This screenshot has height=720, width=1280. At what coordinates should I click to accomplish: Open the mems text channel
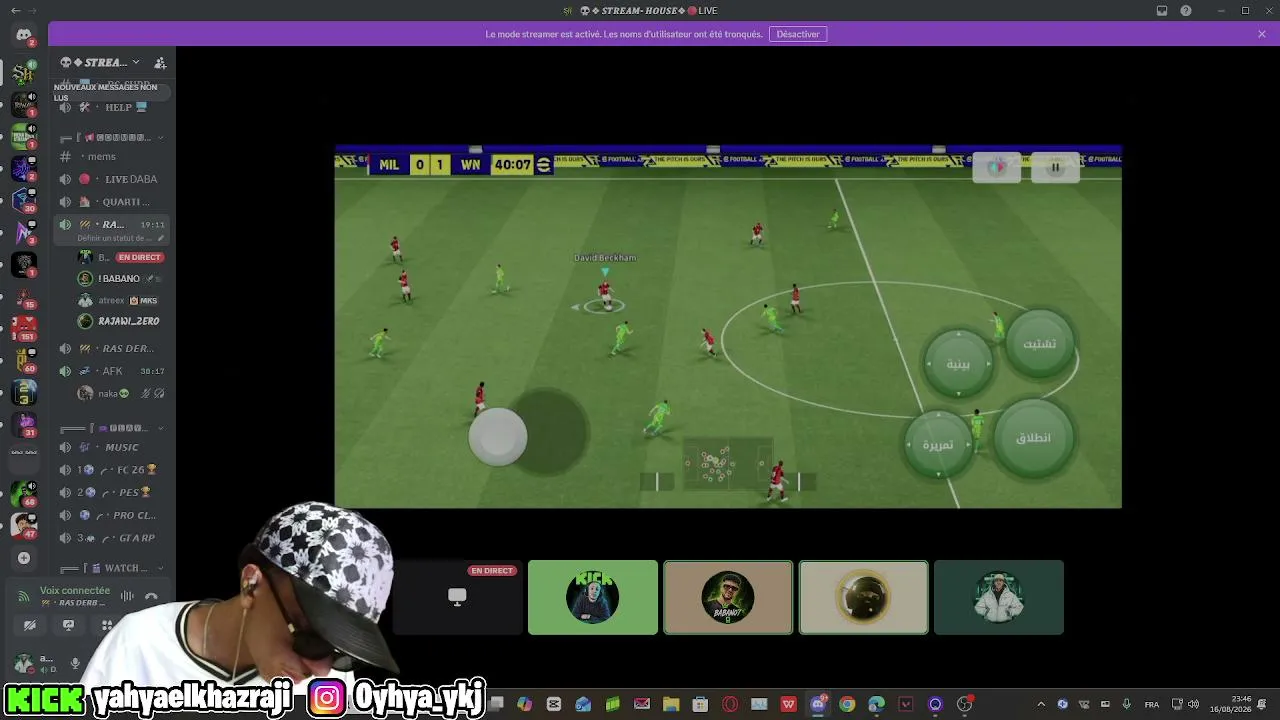pos(112,157)
